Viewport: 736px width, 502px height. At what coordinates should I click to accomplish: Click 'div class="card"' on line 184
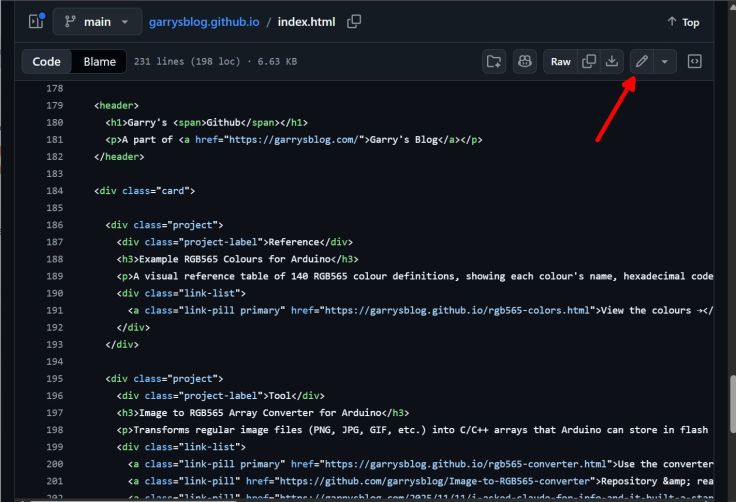145,191
